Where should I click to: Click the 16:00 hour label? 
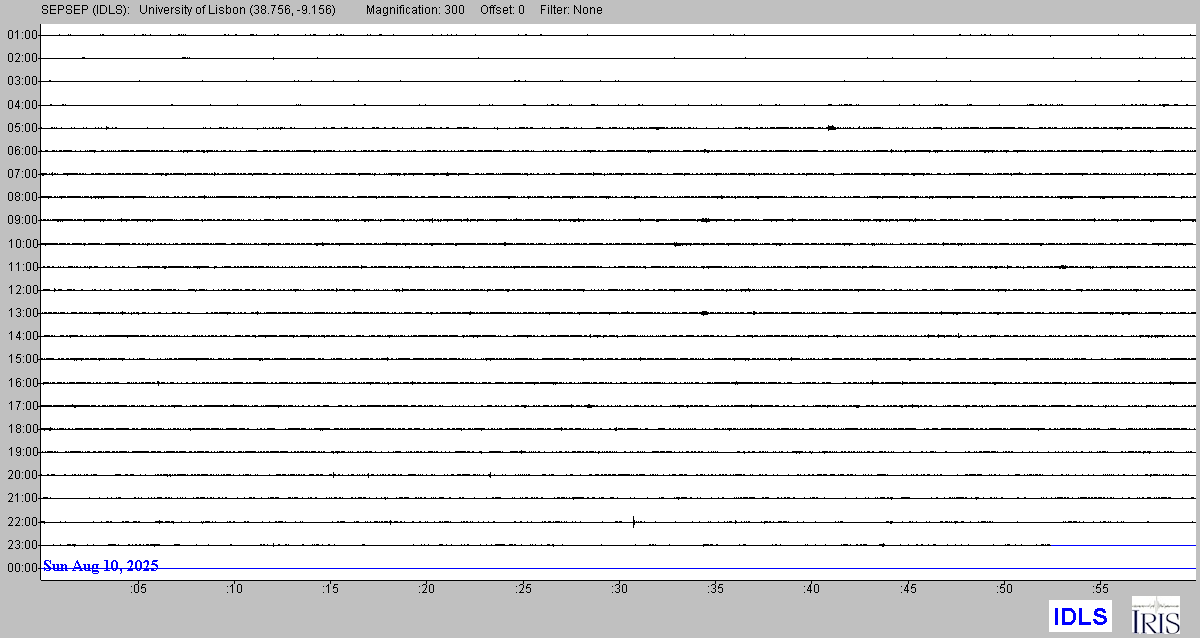[22, 383]
